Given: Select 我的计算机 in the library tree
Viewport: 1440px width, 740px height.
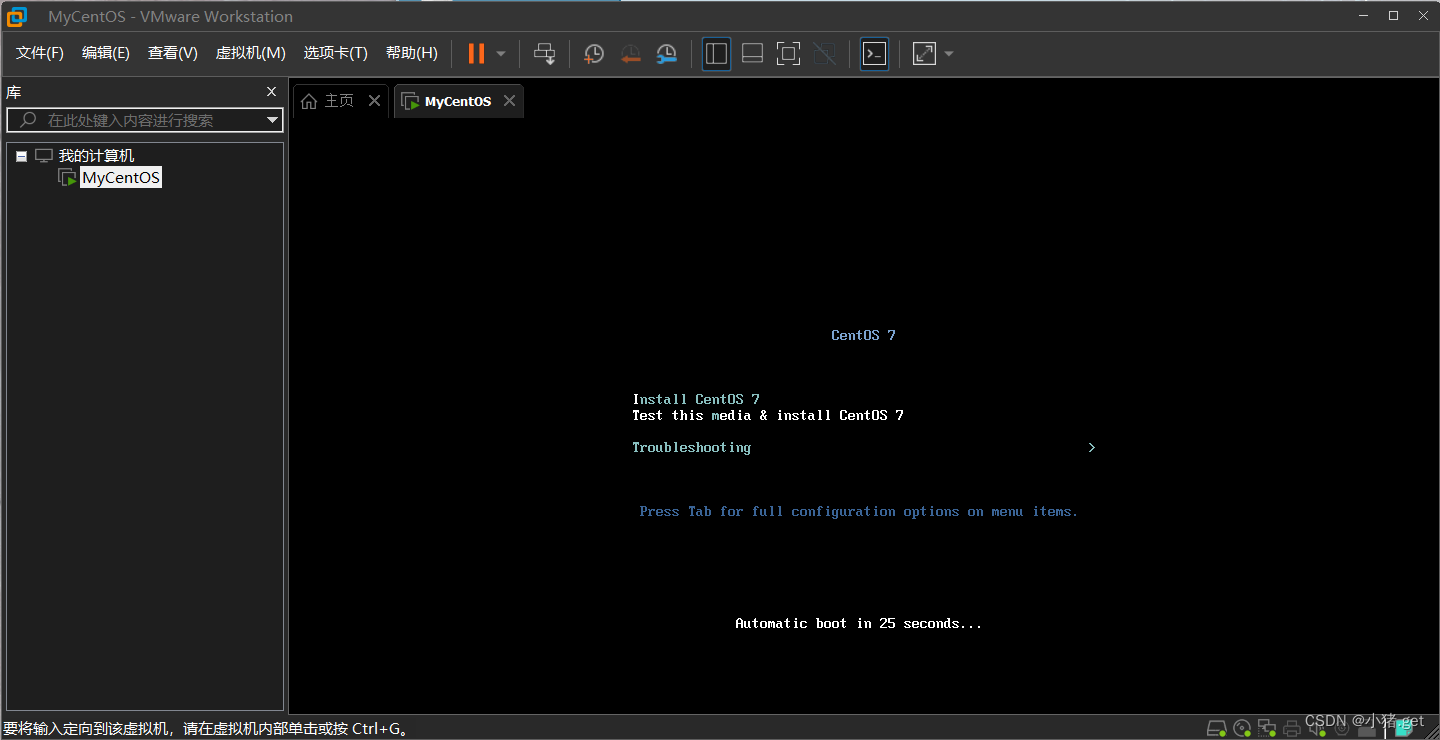Looking at the screenshot, I should pos(96,156).
